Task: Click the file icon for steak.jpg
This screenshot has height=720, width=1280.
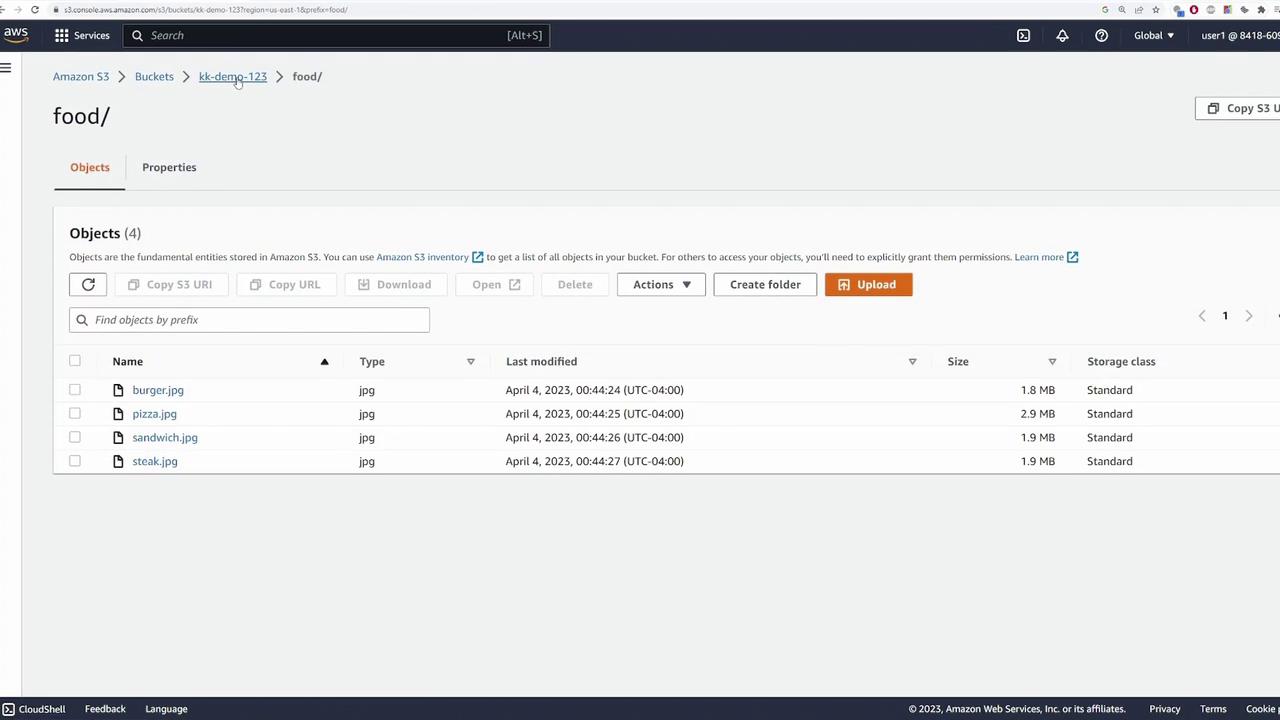Action: (x=118, y=461)
